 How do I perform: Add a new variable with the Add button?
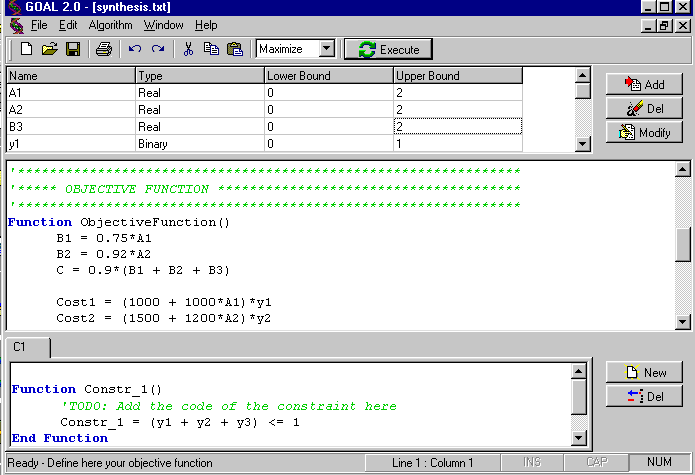[x=644, y=84]
